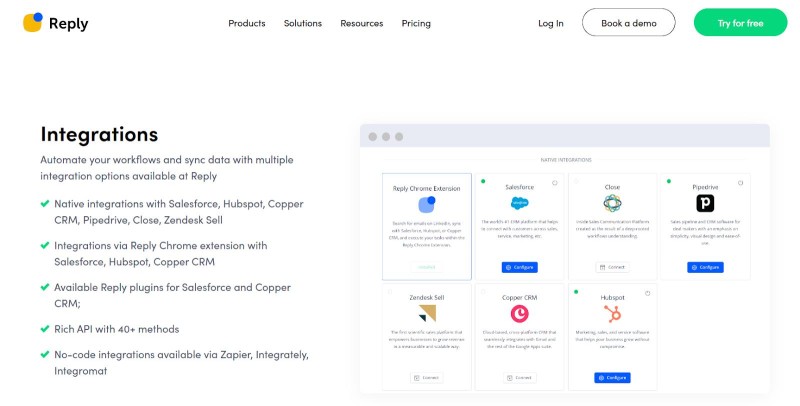Viewport: 800px width, 406px height.
Task: Go to the Pricing page
Action: point(416,23)
